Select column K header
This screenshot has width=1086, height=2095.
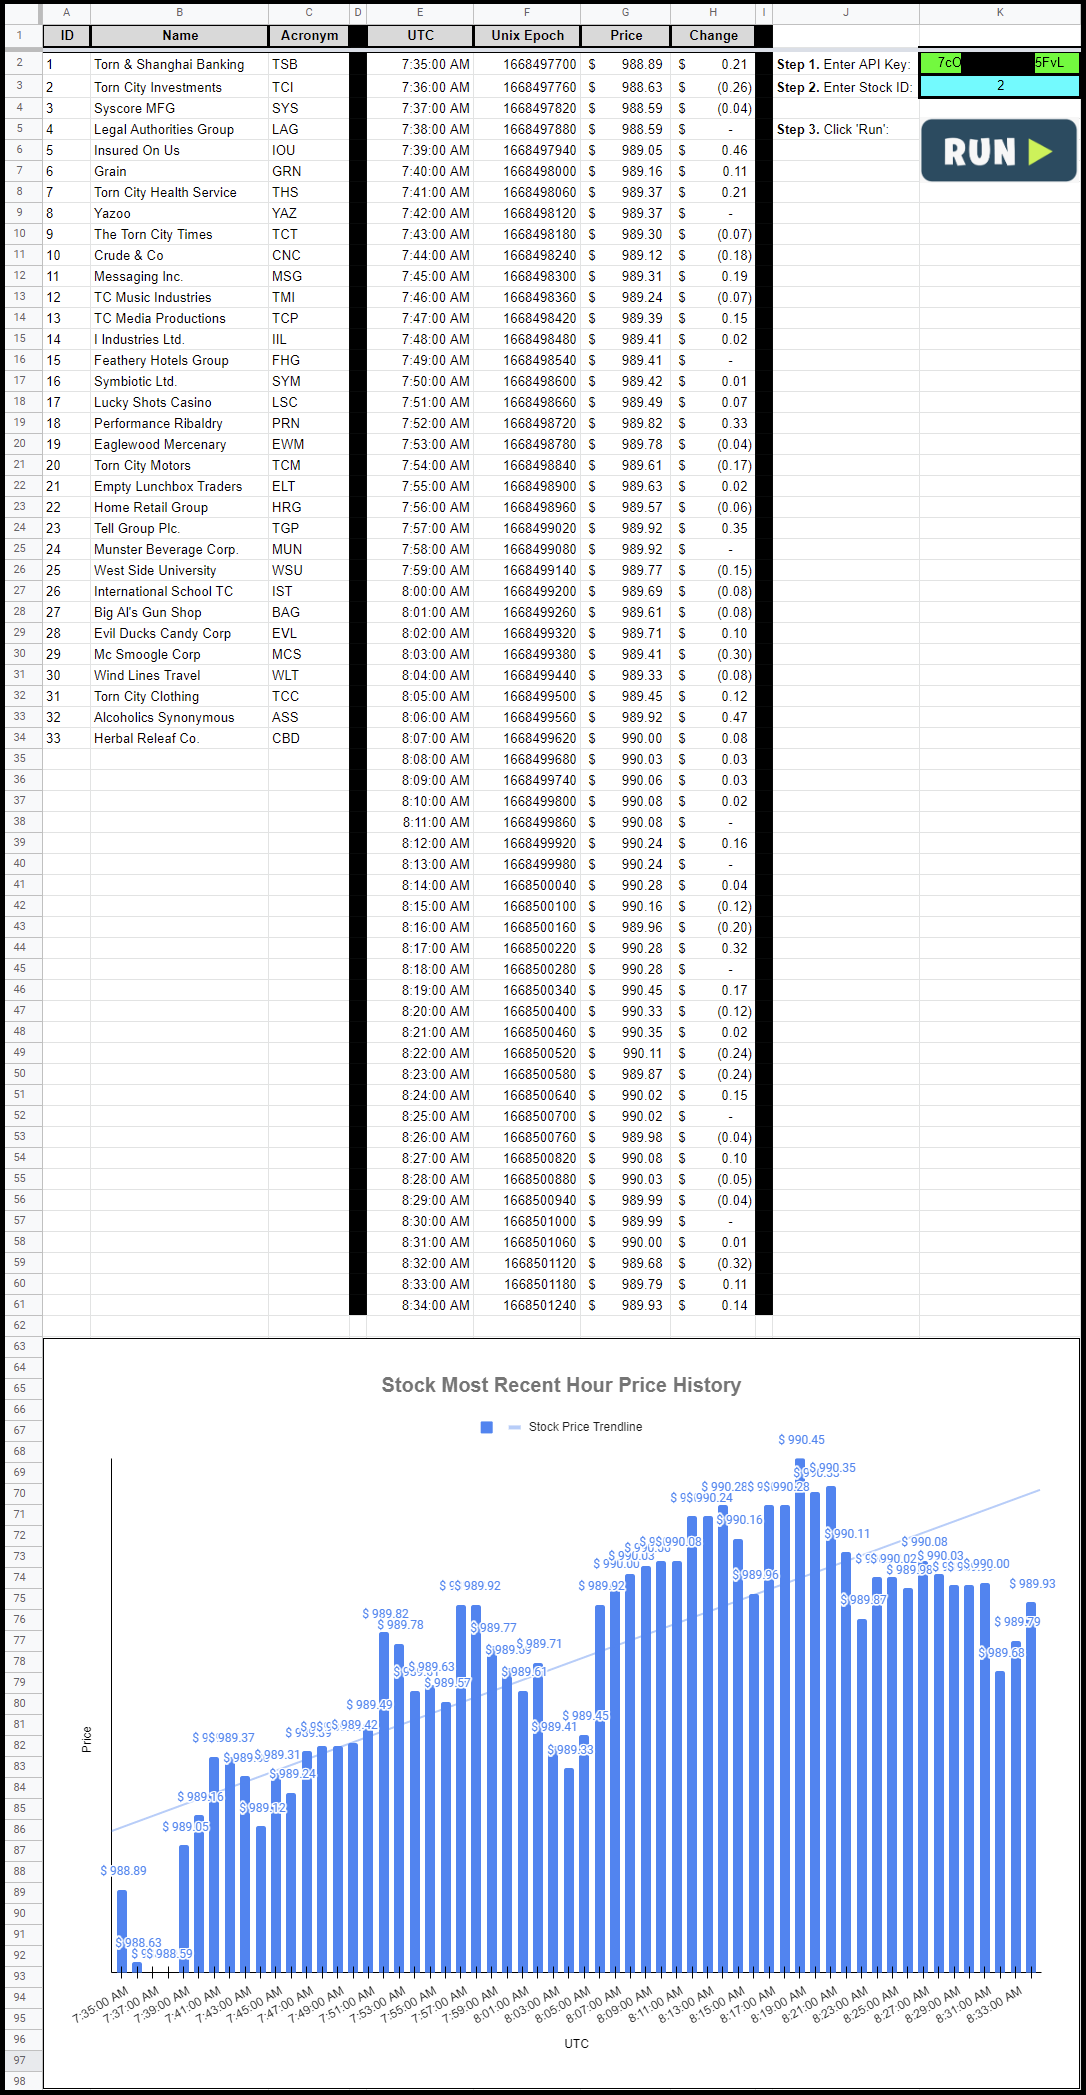(999, 12)
